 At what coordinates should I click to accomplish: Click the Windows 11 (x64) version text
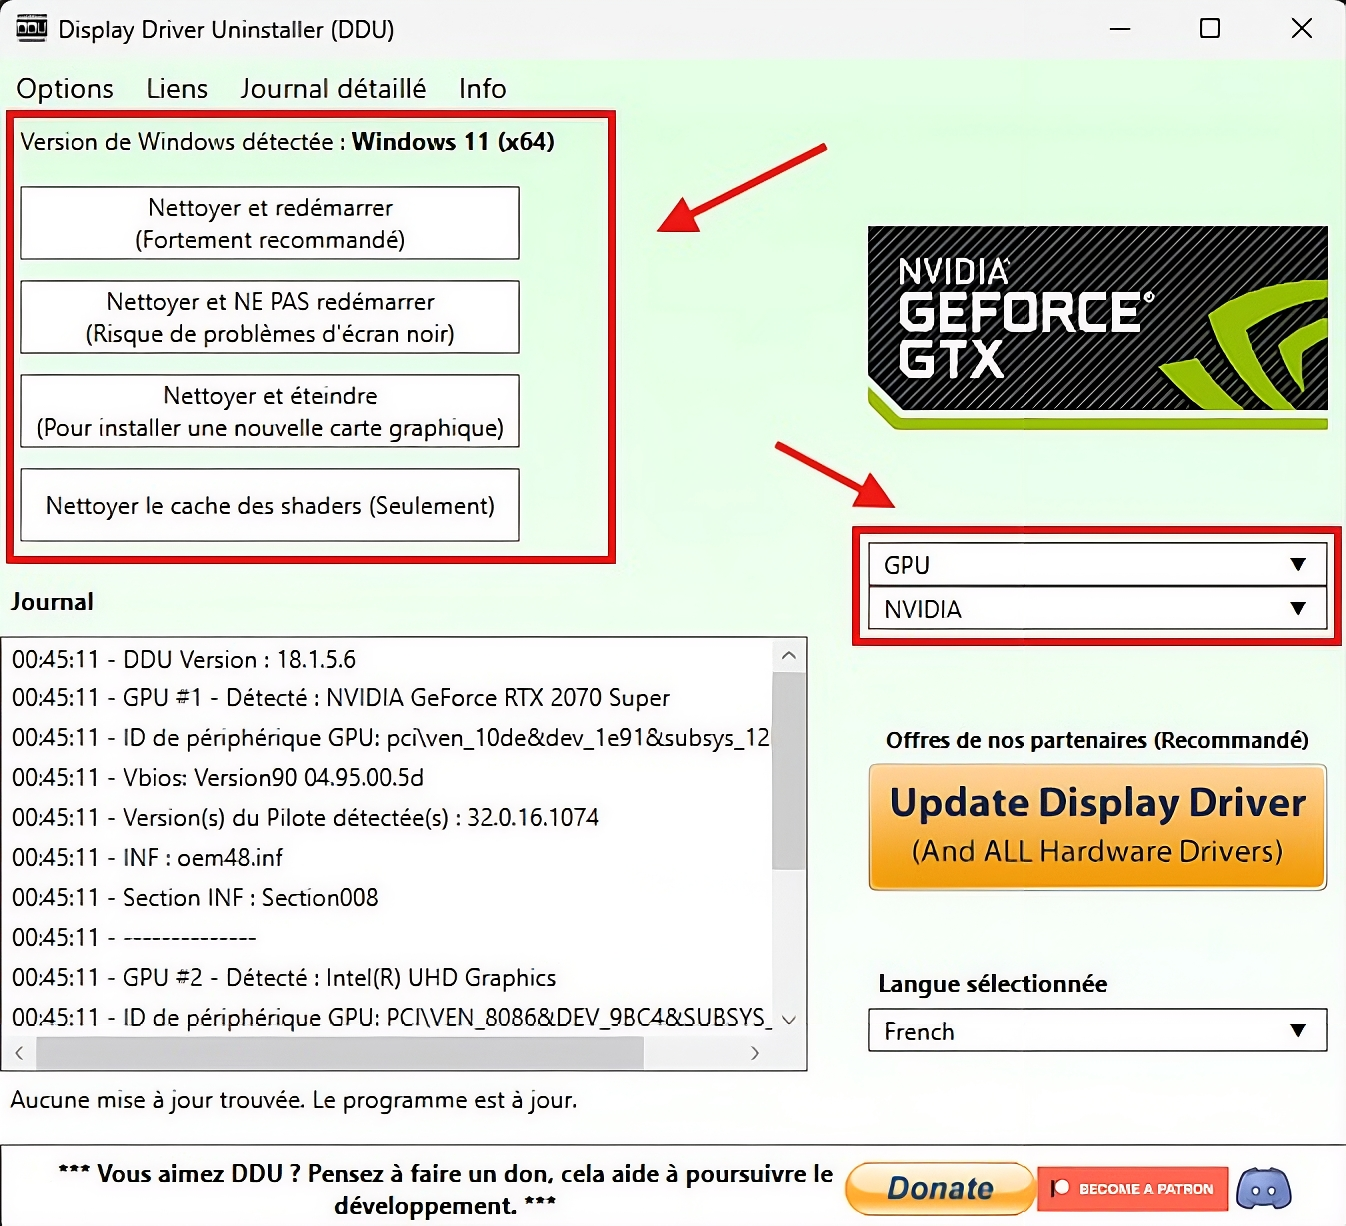tap(453, 142)
